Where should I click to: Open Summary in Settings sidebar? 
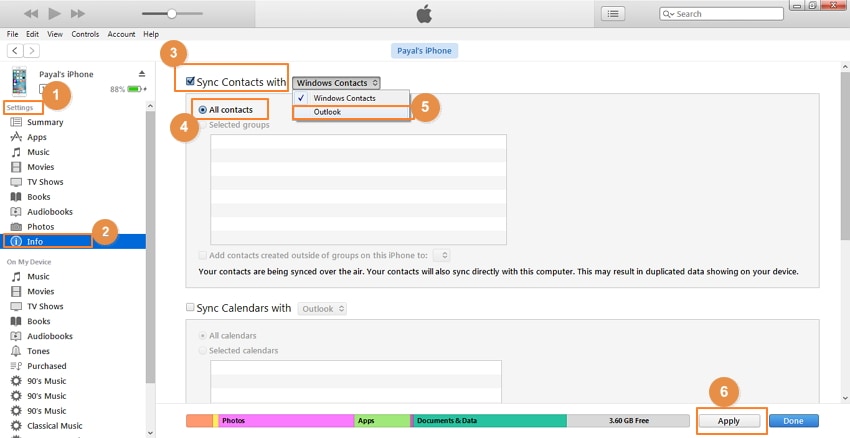(45, 122)
